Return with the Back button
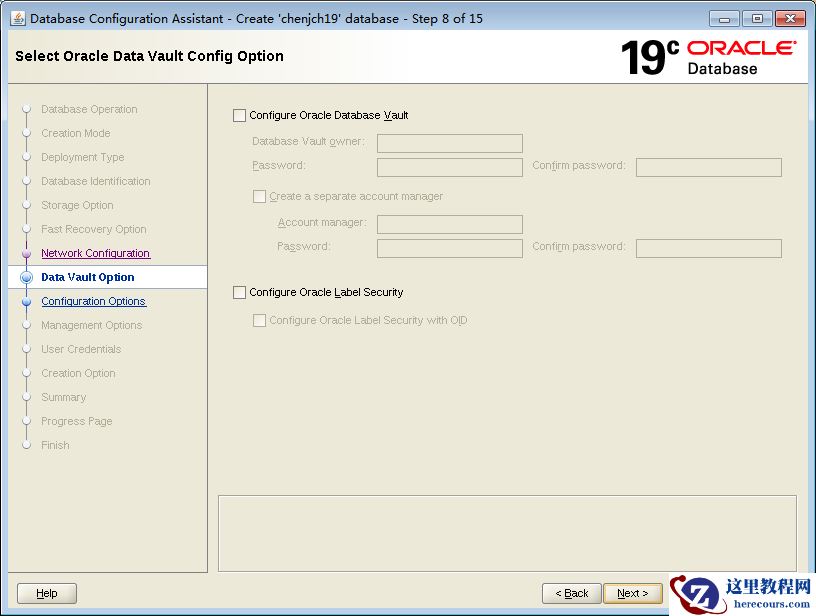This screenshot has width=816, height=616. [x=571, y=593]
